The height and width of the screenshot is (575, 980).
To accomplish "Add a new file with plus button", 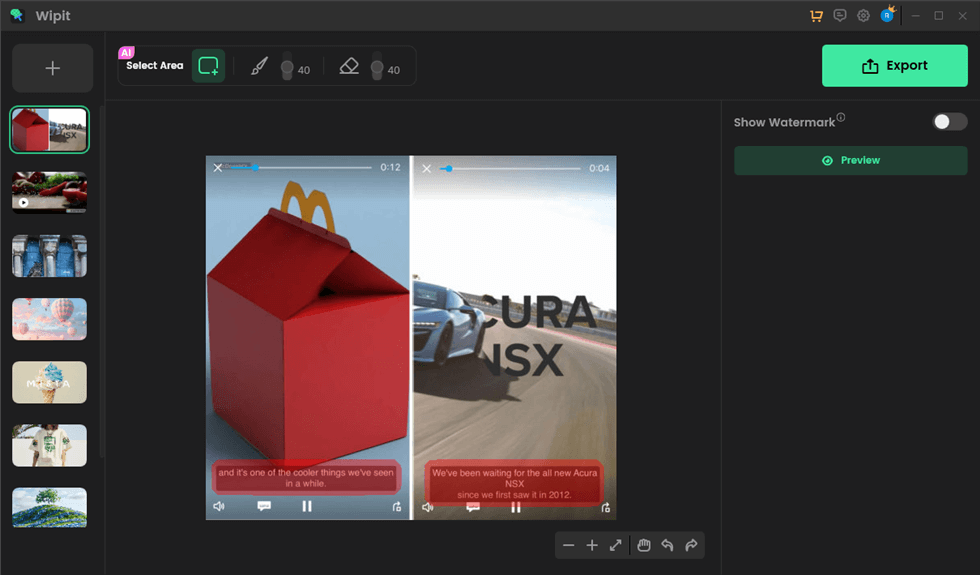I will point(52,68).
